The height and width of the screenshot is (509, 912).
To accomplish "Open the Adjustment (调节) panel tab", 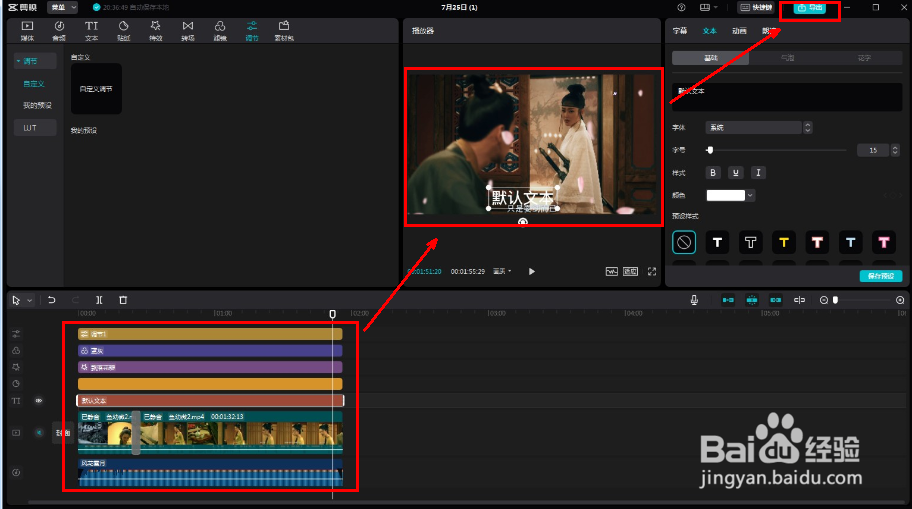I will pyautogui.click(x=252, y=30).
